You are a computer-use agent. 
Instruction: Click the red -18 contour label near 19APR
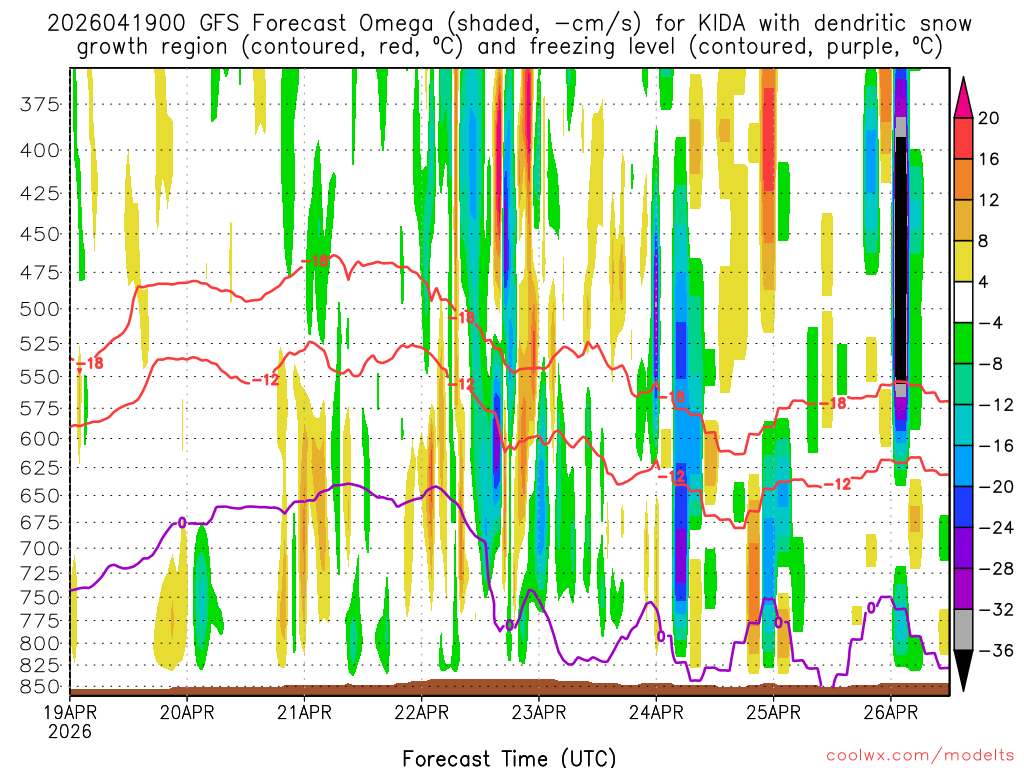[90, 363]
